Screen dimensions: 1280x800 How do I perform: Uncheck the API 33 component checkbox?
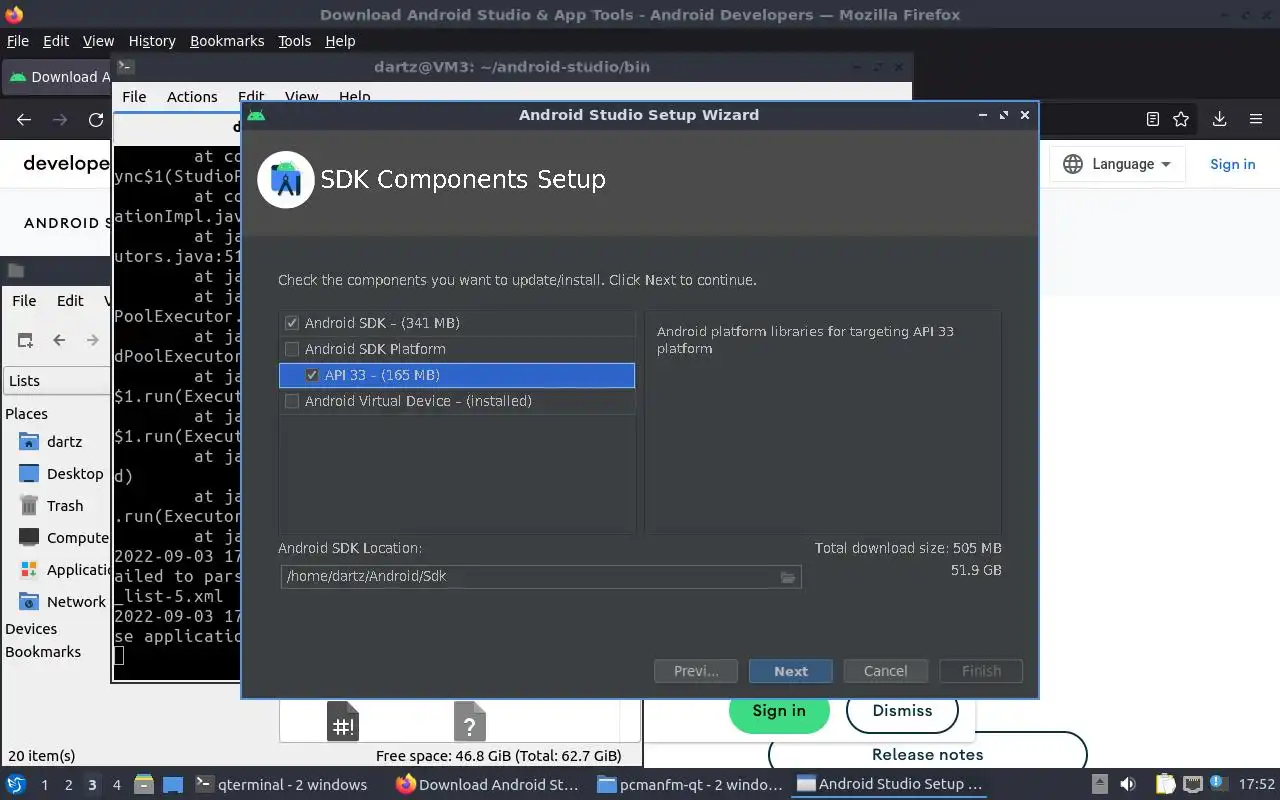pyautogui.click(x=312, y=375)
